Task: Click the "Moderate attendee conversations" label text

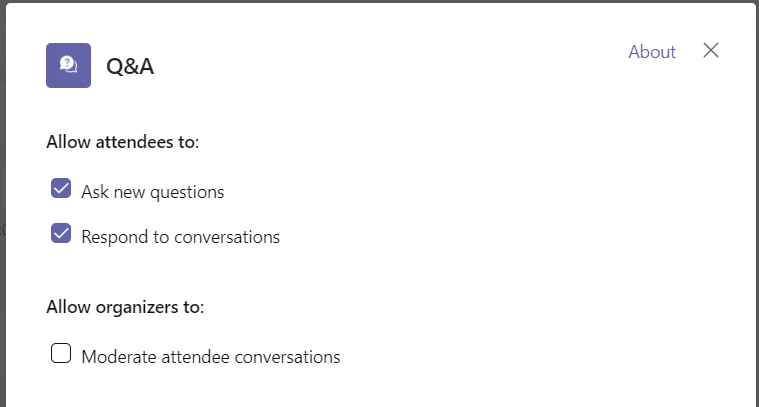Action: click(x=211, y=356)
